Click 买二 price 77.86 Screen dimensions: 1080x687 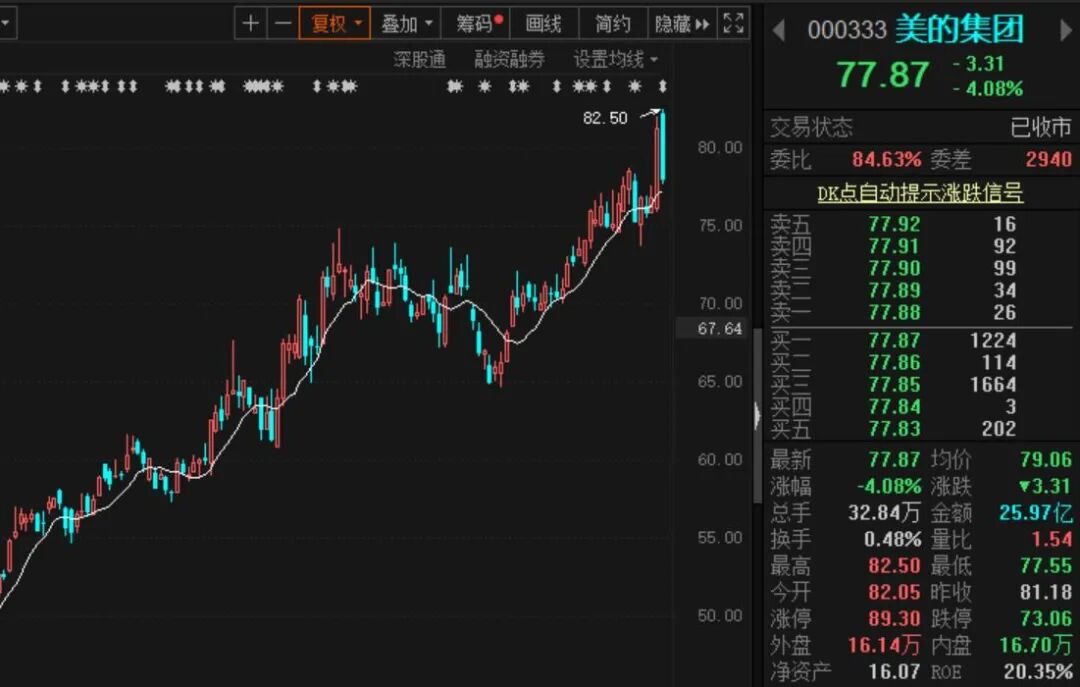pos(894,362)
